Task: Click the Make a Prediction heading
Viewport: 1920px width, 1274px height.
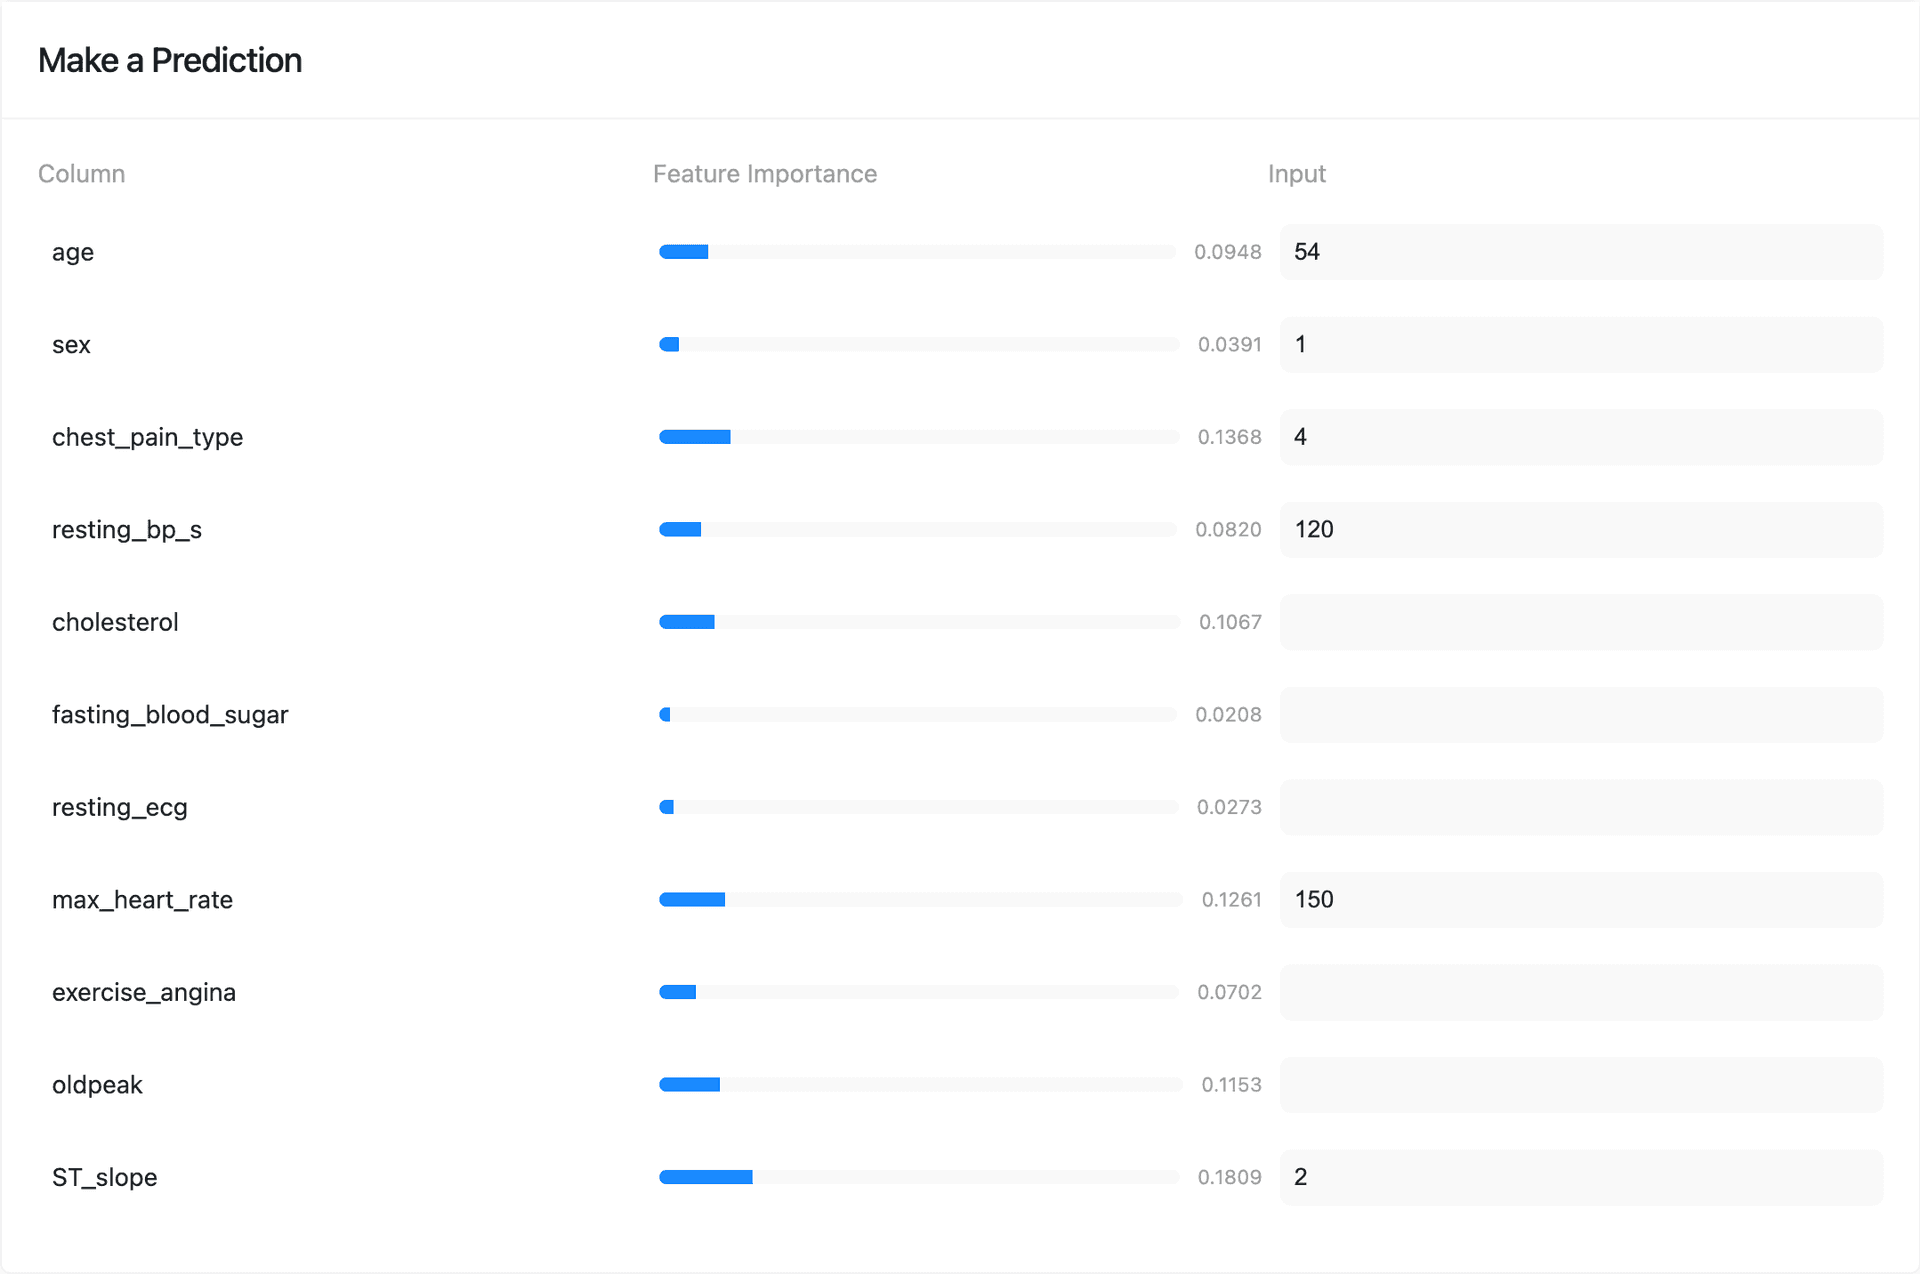Action: click(x=170, y=61)
